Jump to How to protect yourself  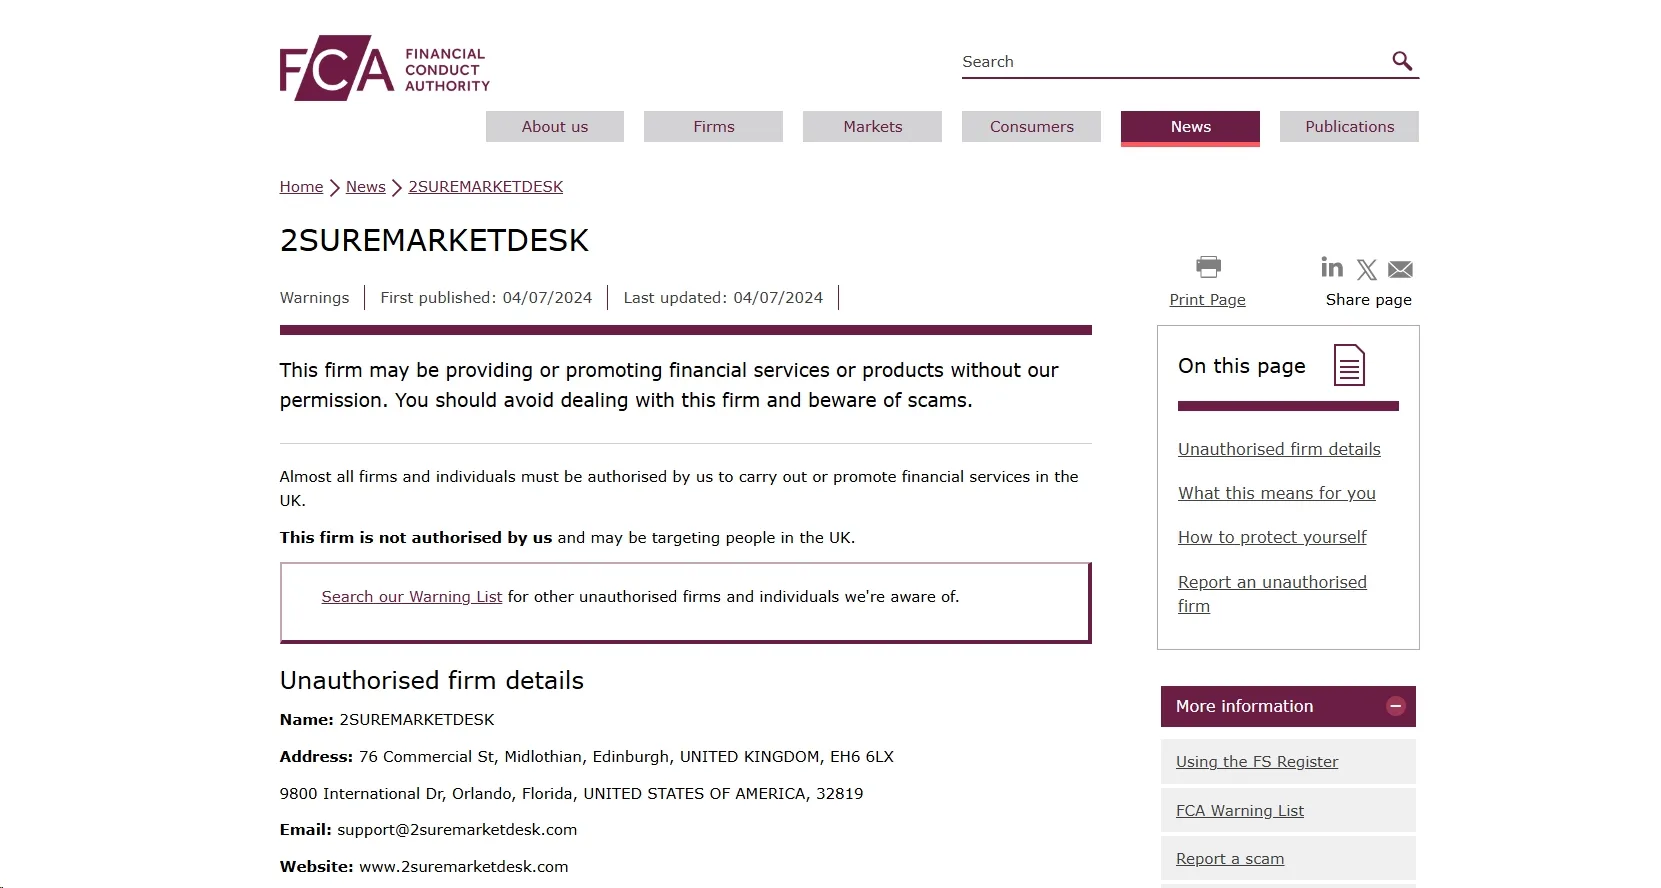tap(1272, 538)
